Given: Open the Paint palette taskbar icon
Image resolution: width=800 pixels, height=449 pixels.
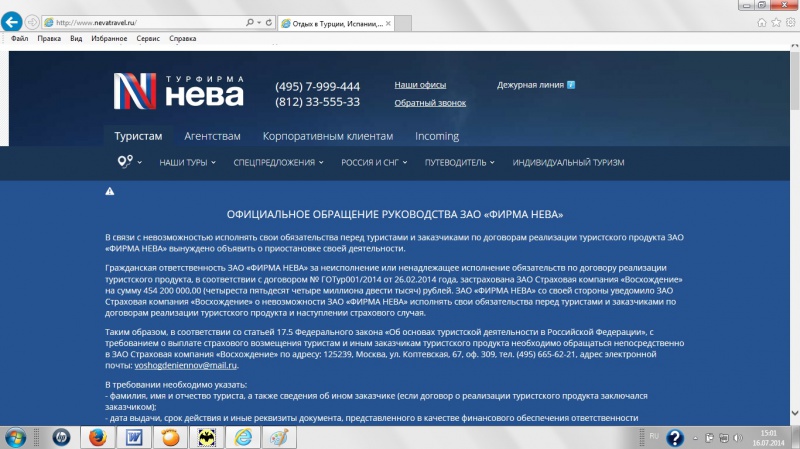Looking at the screenshot, I should [280, 438].
